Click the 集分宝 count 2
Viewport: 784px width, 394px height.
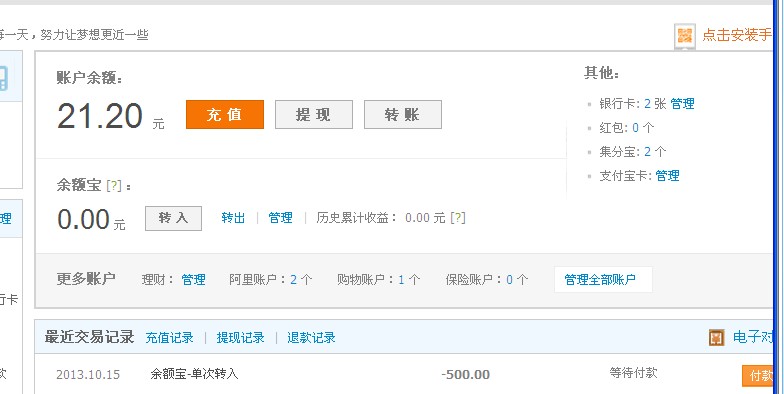(648, 152)
